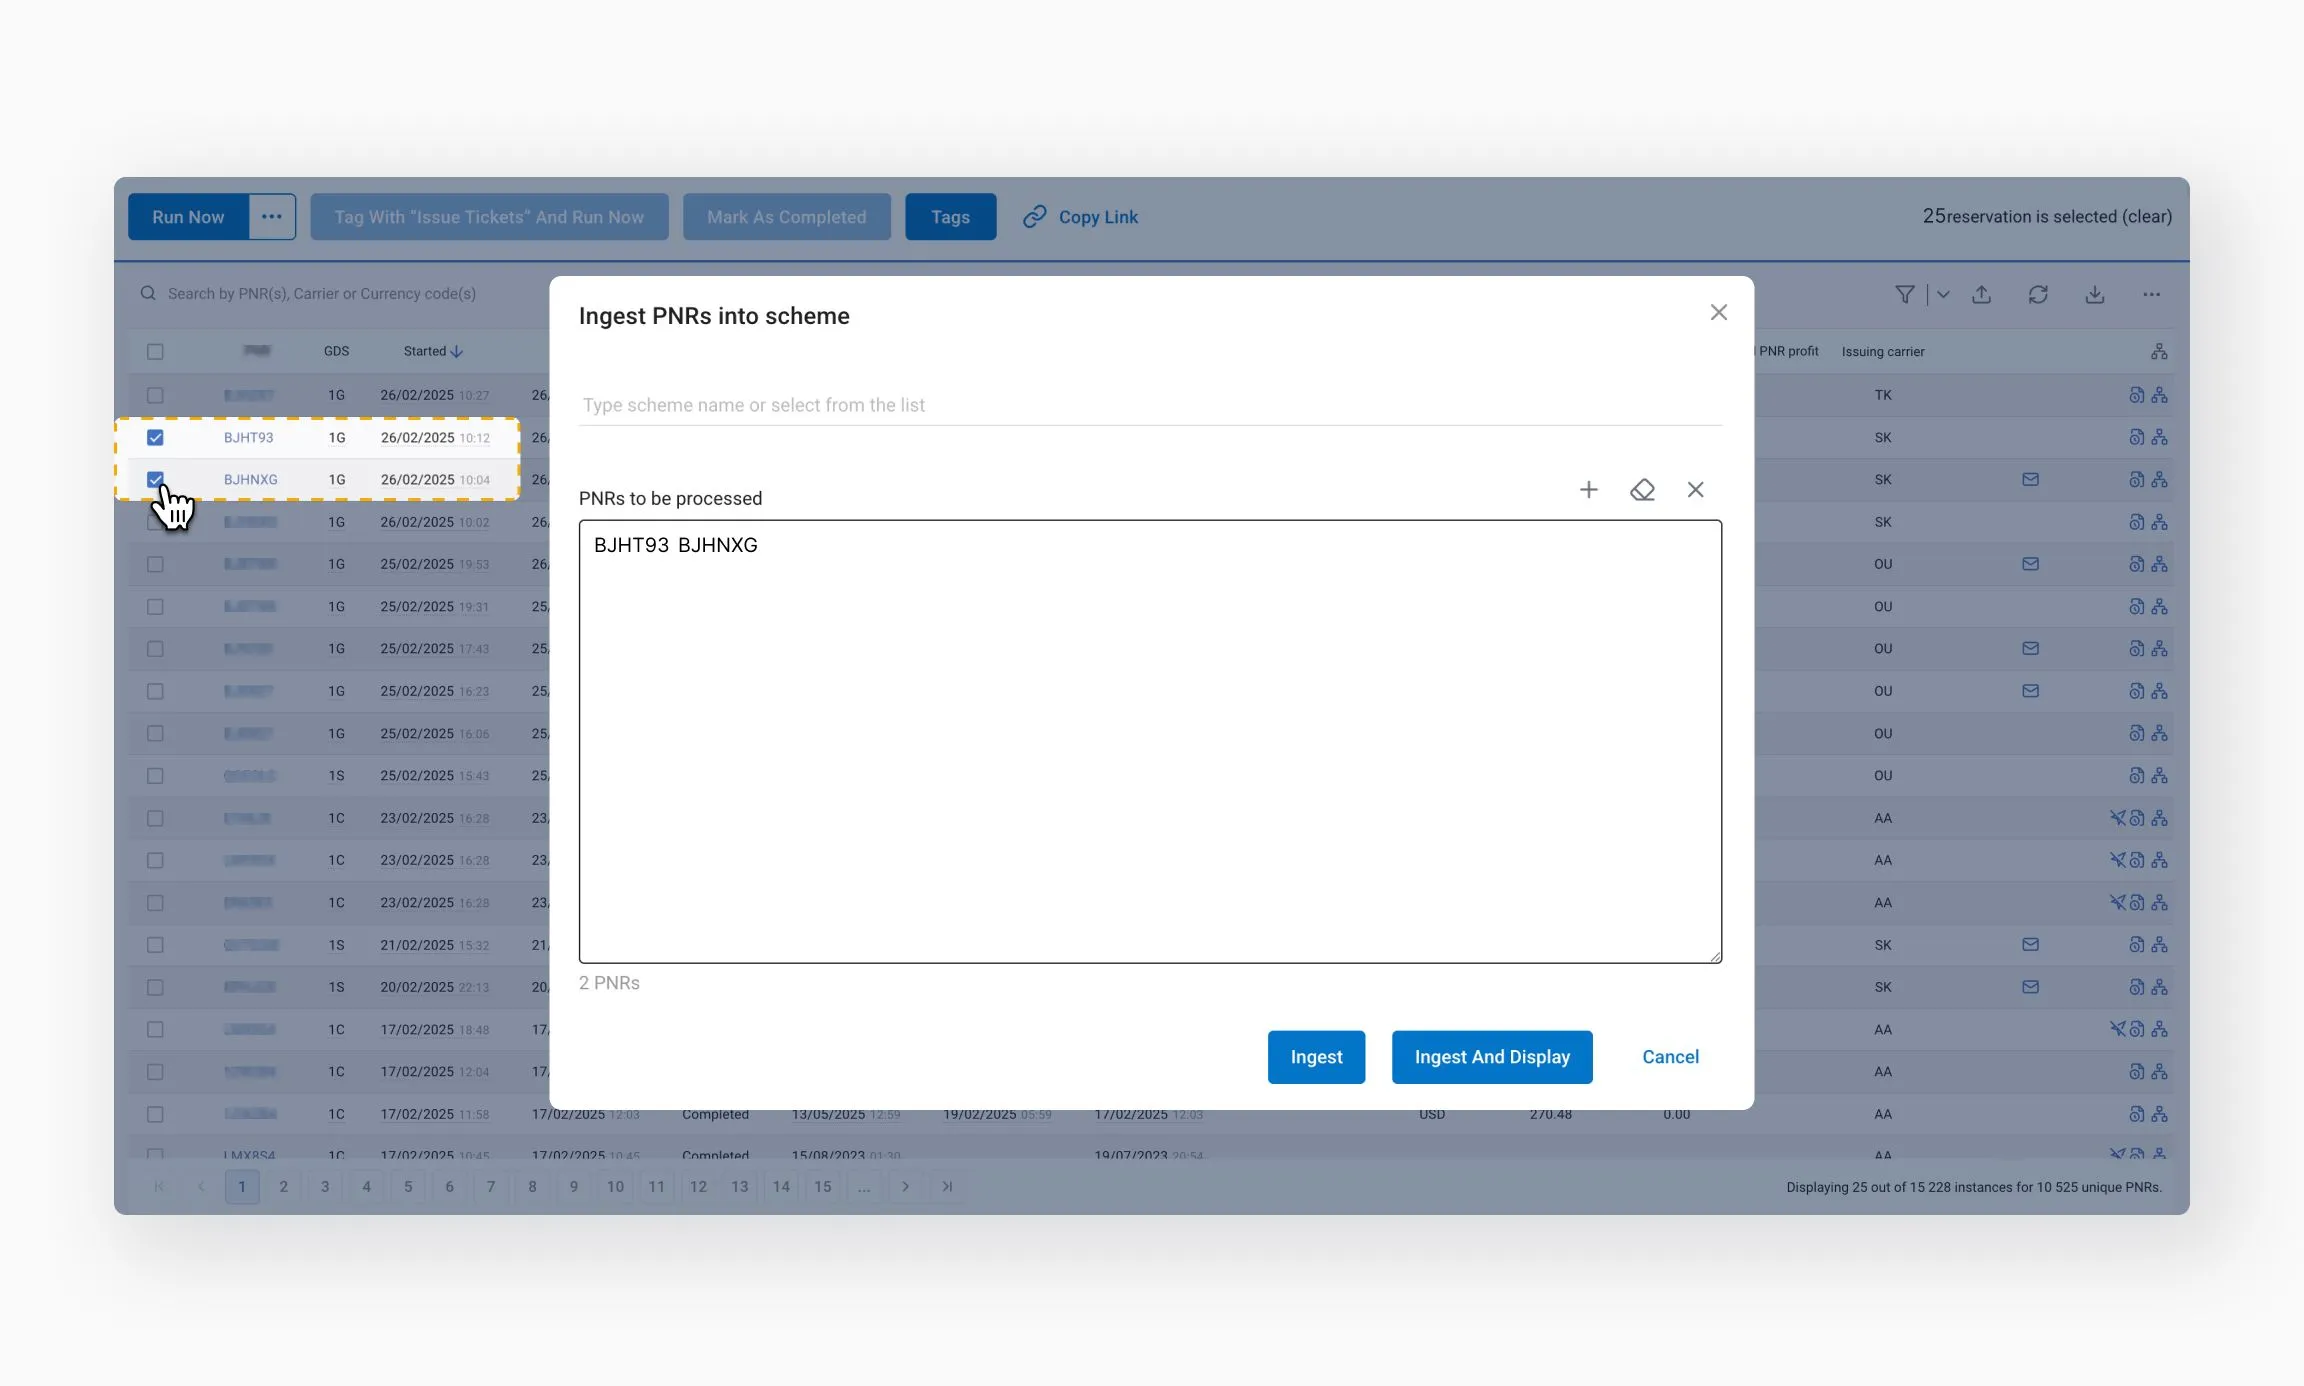Click the download icon in toolbar
Image resolution: width=2304 pixels, height=1386 pixels.
pyautogui.click(x=2094, y=294)
